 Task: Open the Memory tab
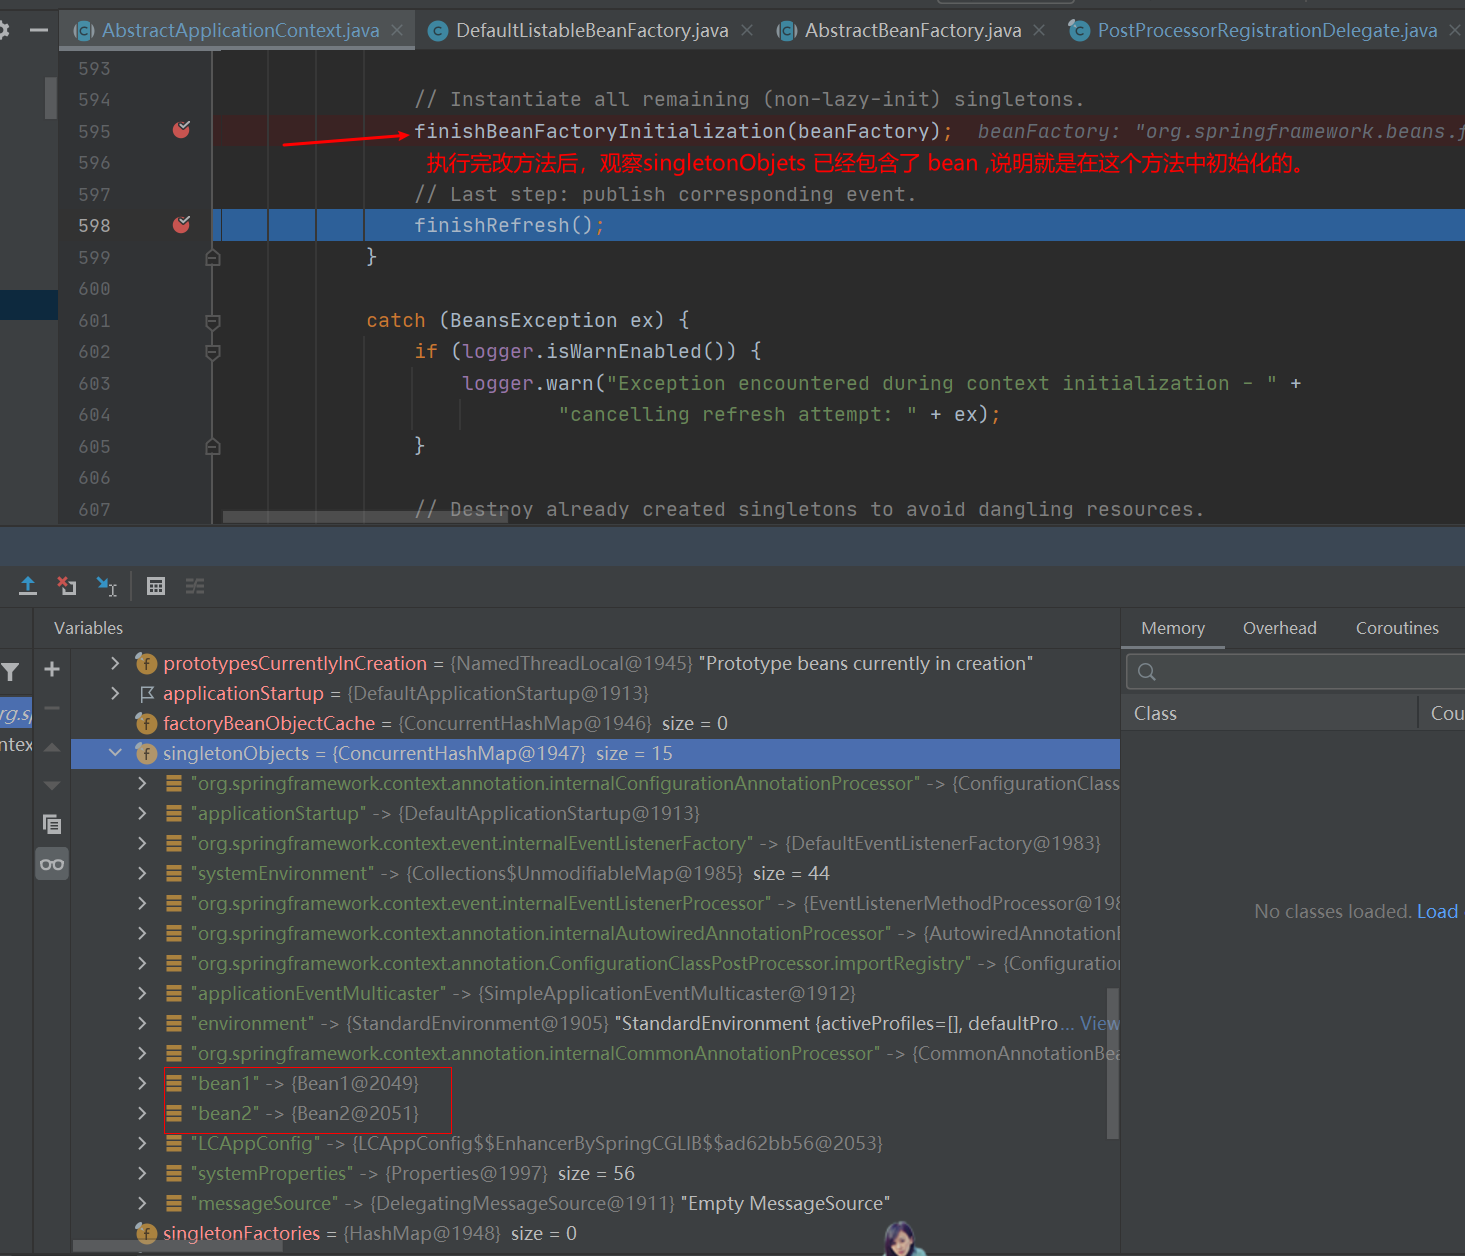(x=1173, y=628)
